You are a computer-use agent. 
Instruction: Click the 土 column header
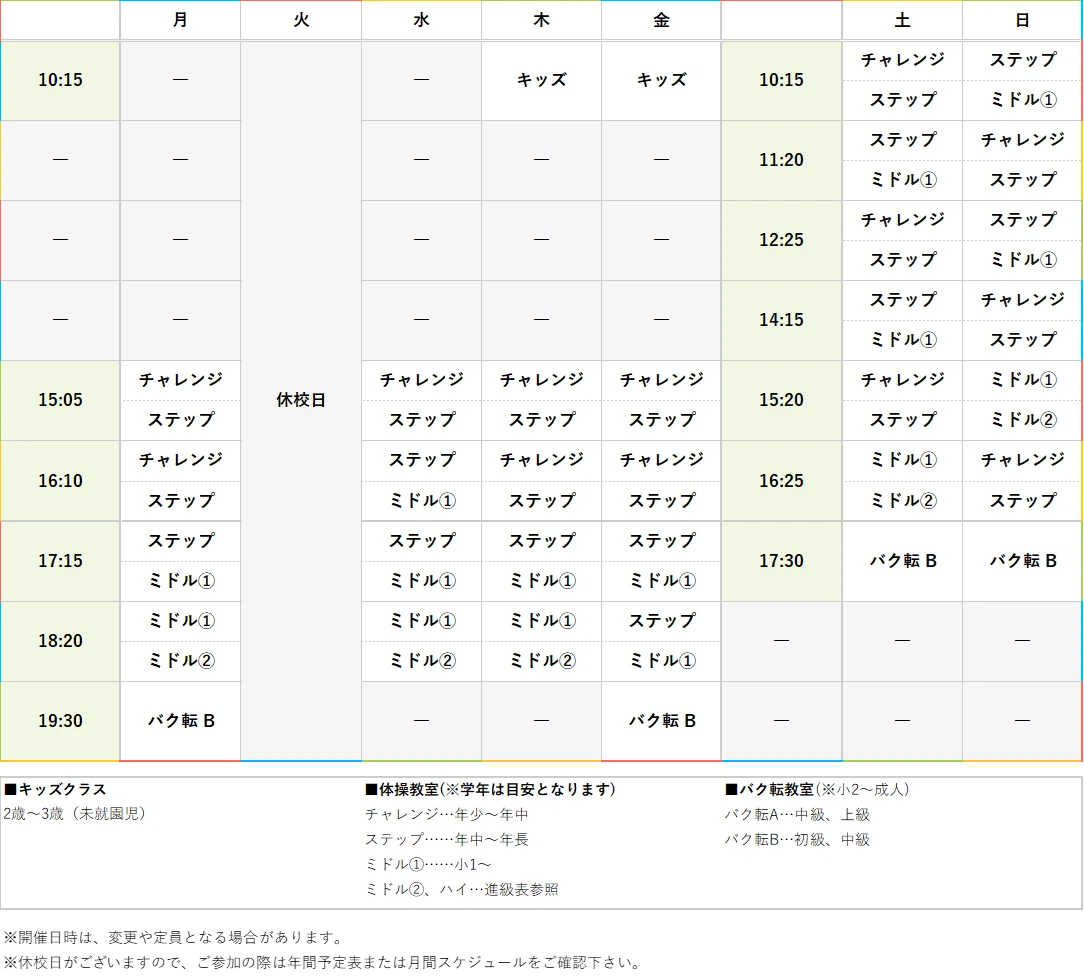coord(901,20)
